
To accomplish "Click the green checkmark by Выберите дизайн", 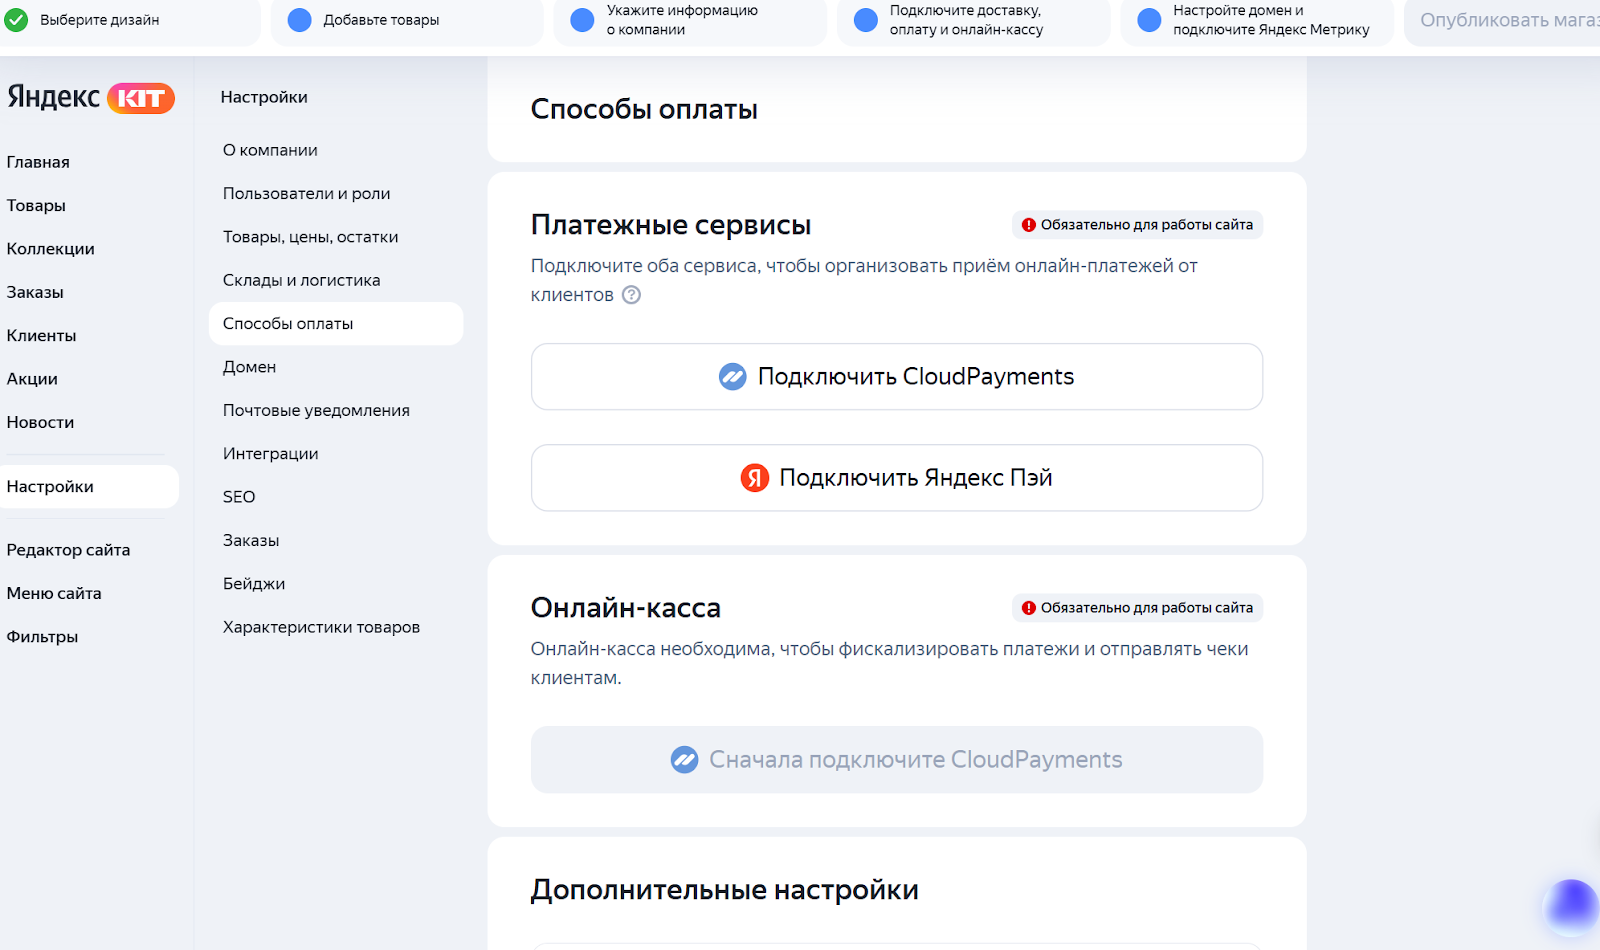I will point(16,20).
